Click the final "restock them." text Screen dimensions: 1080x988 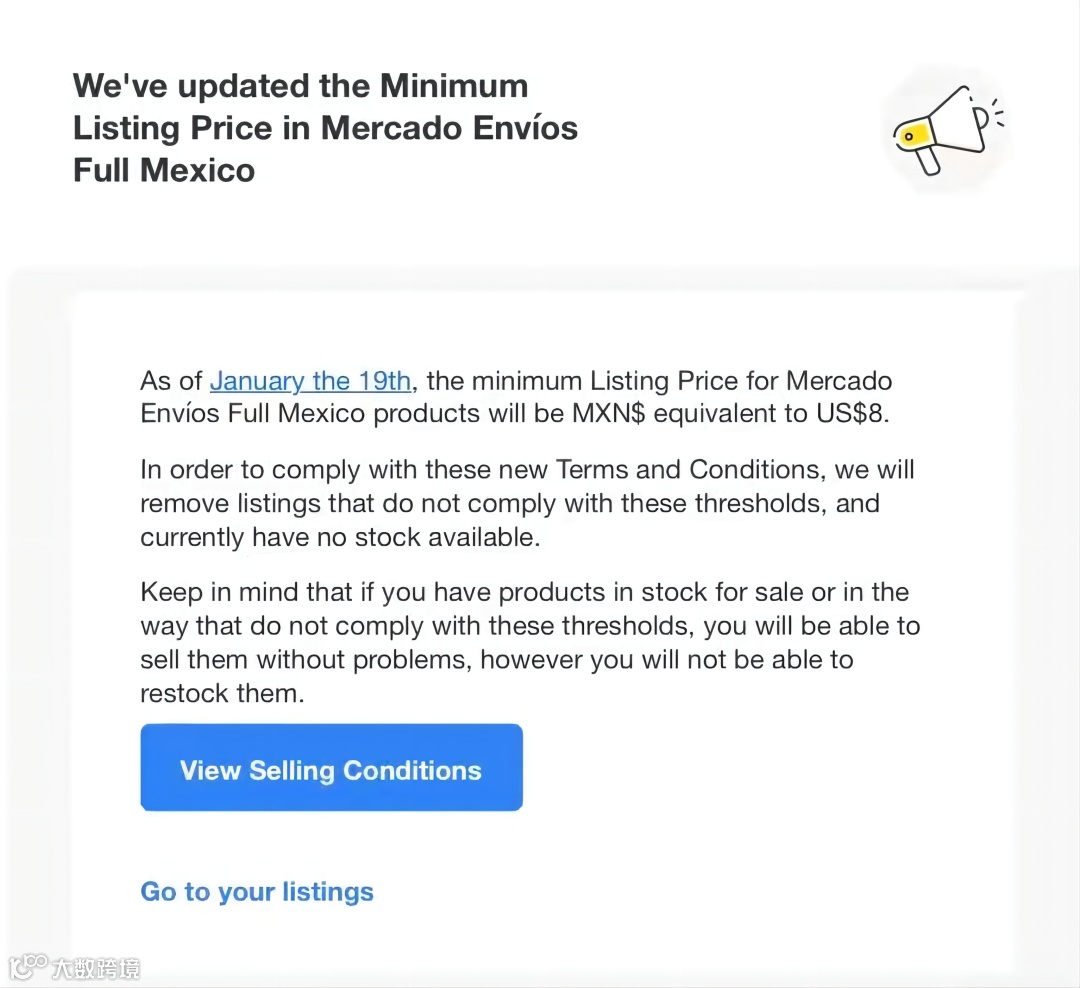click(221, 693)
